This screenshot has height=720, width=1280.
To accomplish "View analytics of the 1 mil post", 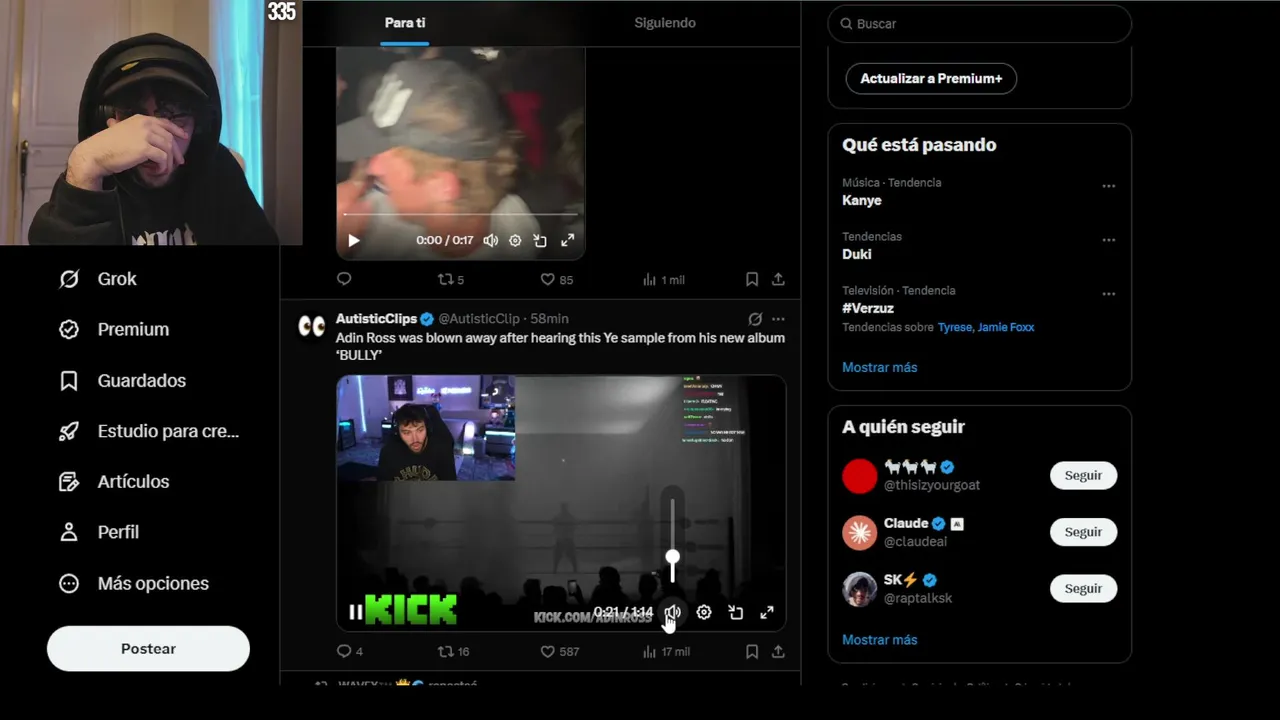I will point(663,280).
